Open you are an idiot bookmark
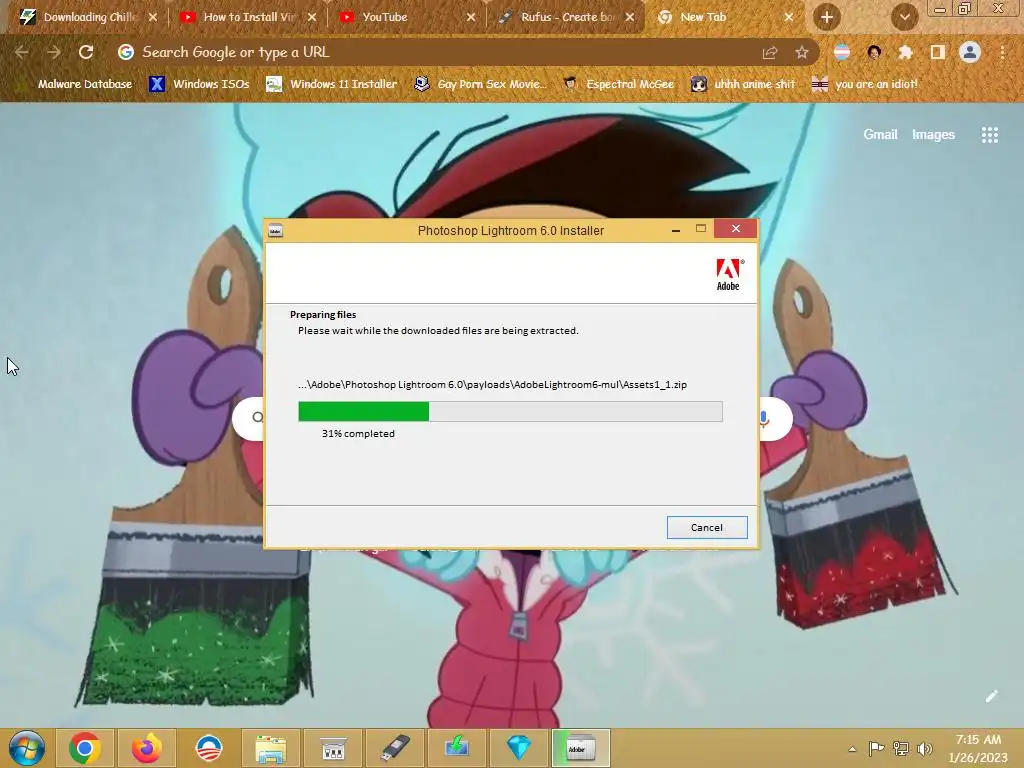Viewport: 1024px width, 768px height. click(x=865, y=84)
